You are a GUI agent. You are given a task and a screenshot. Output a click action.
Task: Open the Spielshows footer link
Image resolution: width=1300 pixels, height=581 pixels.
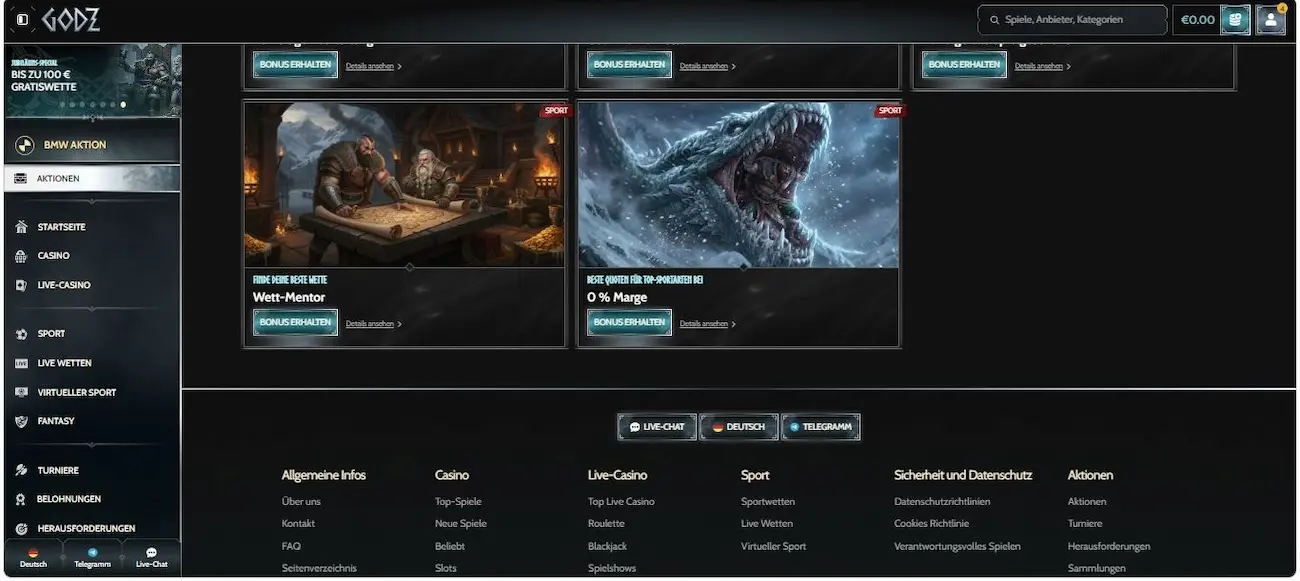click(612, 569)
